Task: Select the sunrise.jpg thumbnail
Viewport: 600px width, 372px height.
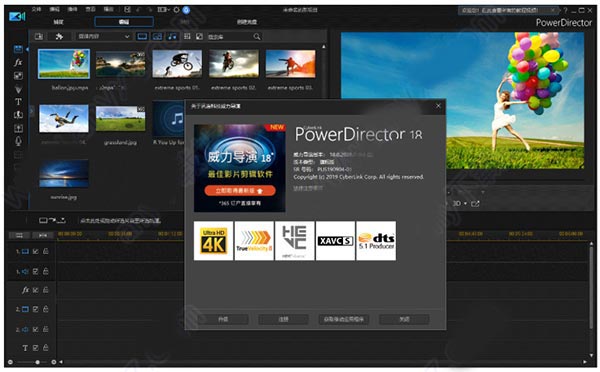Action: tap(64, 173)
